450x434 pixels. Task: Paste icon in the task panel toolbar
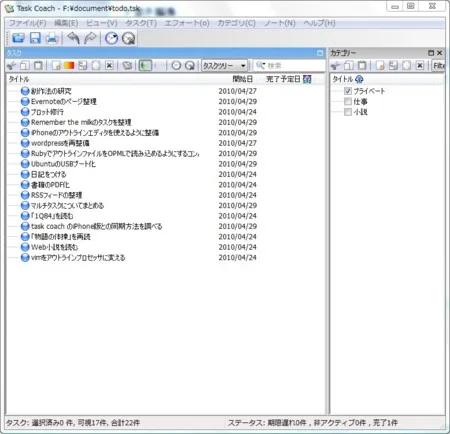click(x=38, y=65)
